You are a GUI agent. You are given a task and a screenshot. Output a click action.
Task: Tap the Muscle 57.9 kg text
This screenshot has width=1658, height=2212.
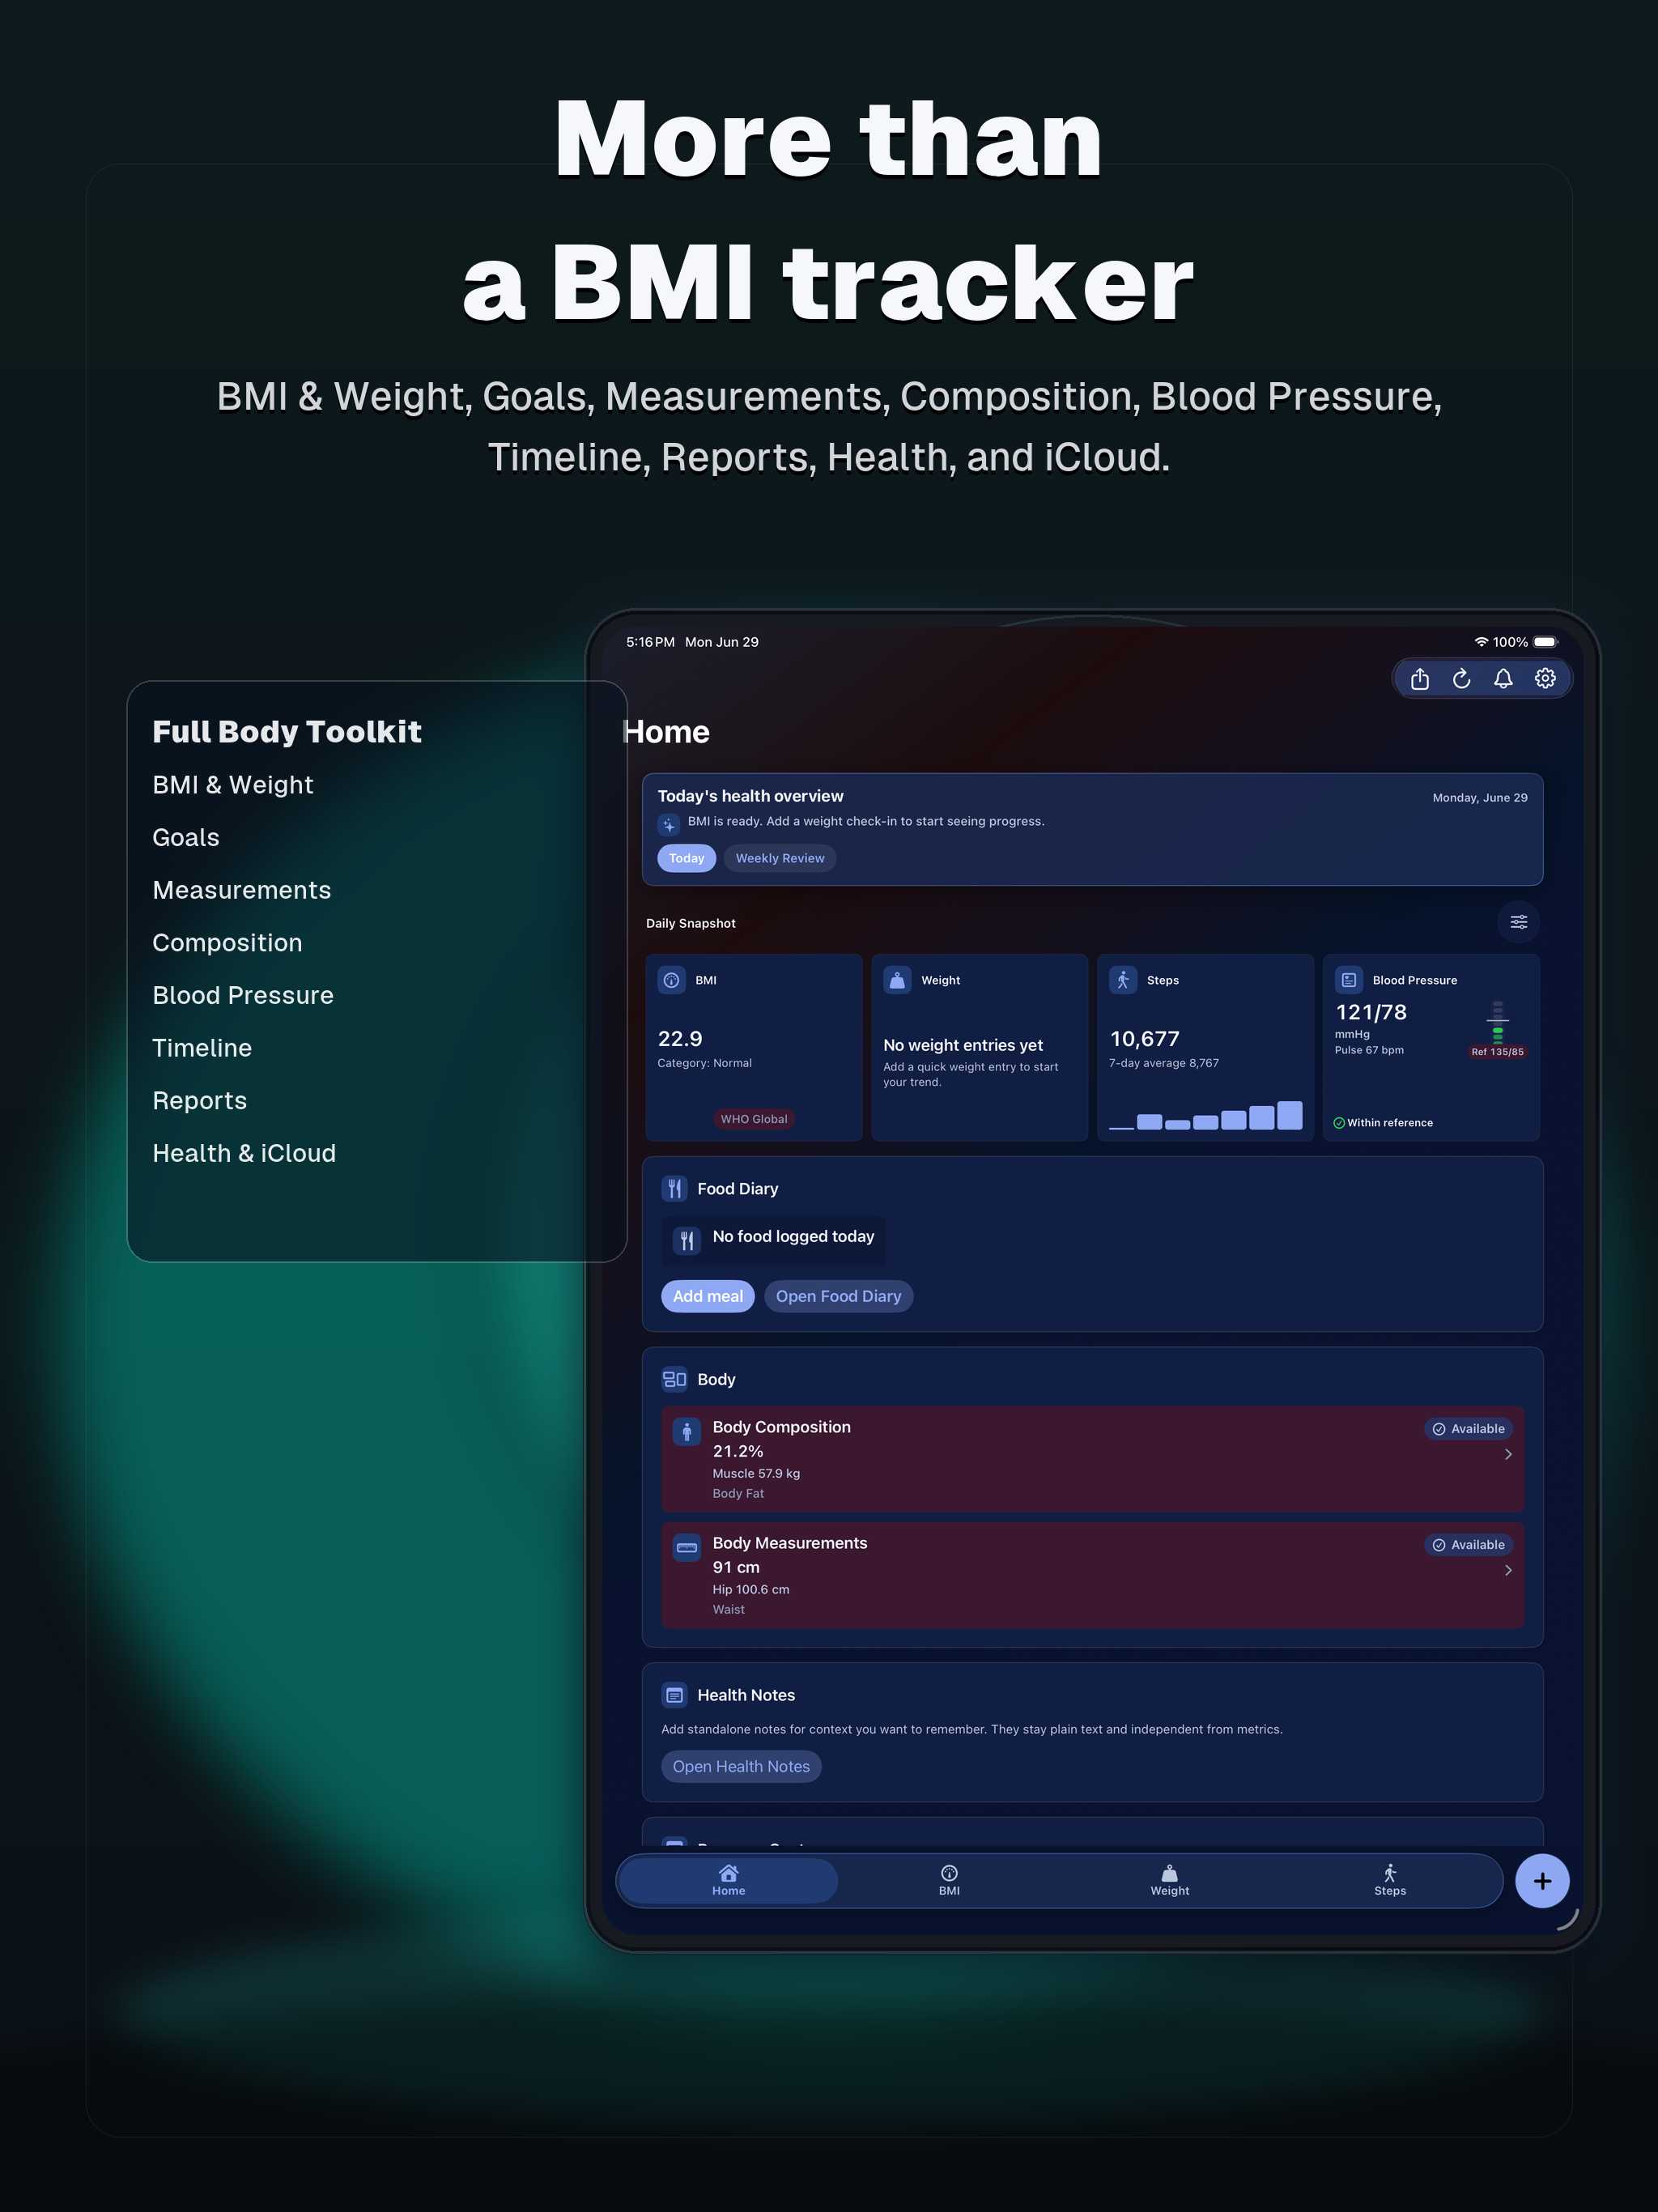click(756, 1473)
